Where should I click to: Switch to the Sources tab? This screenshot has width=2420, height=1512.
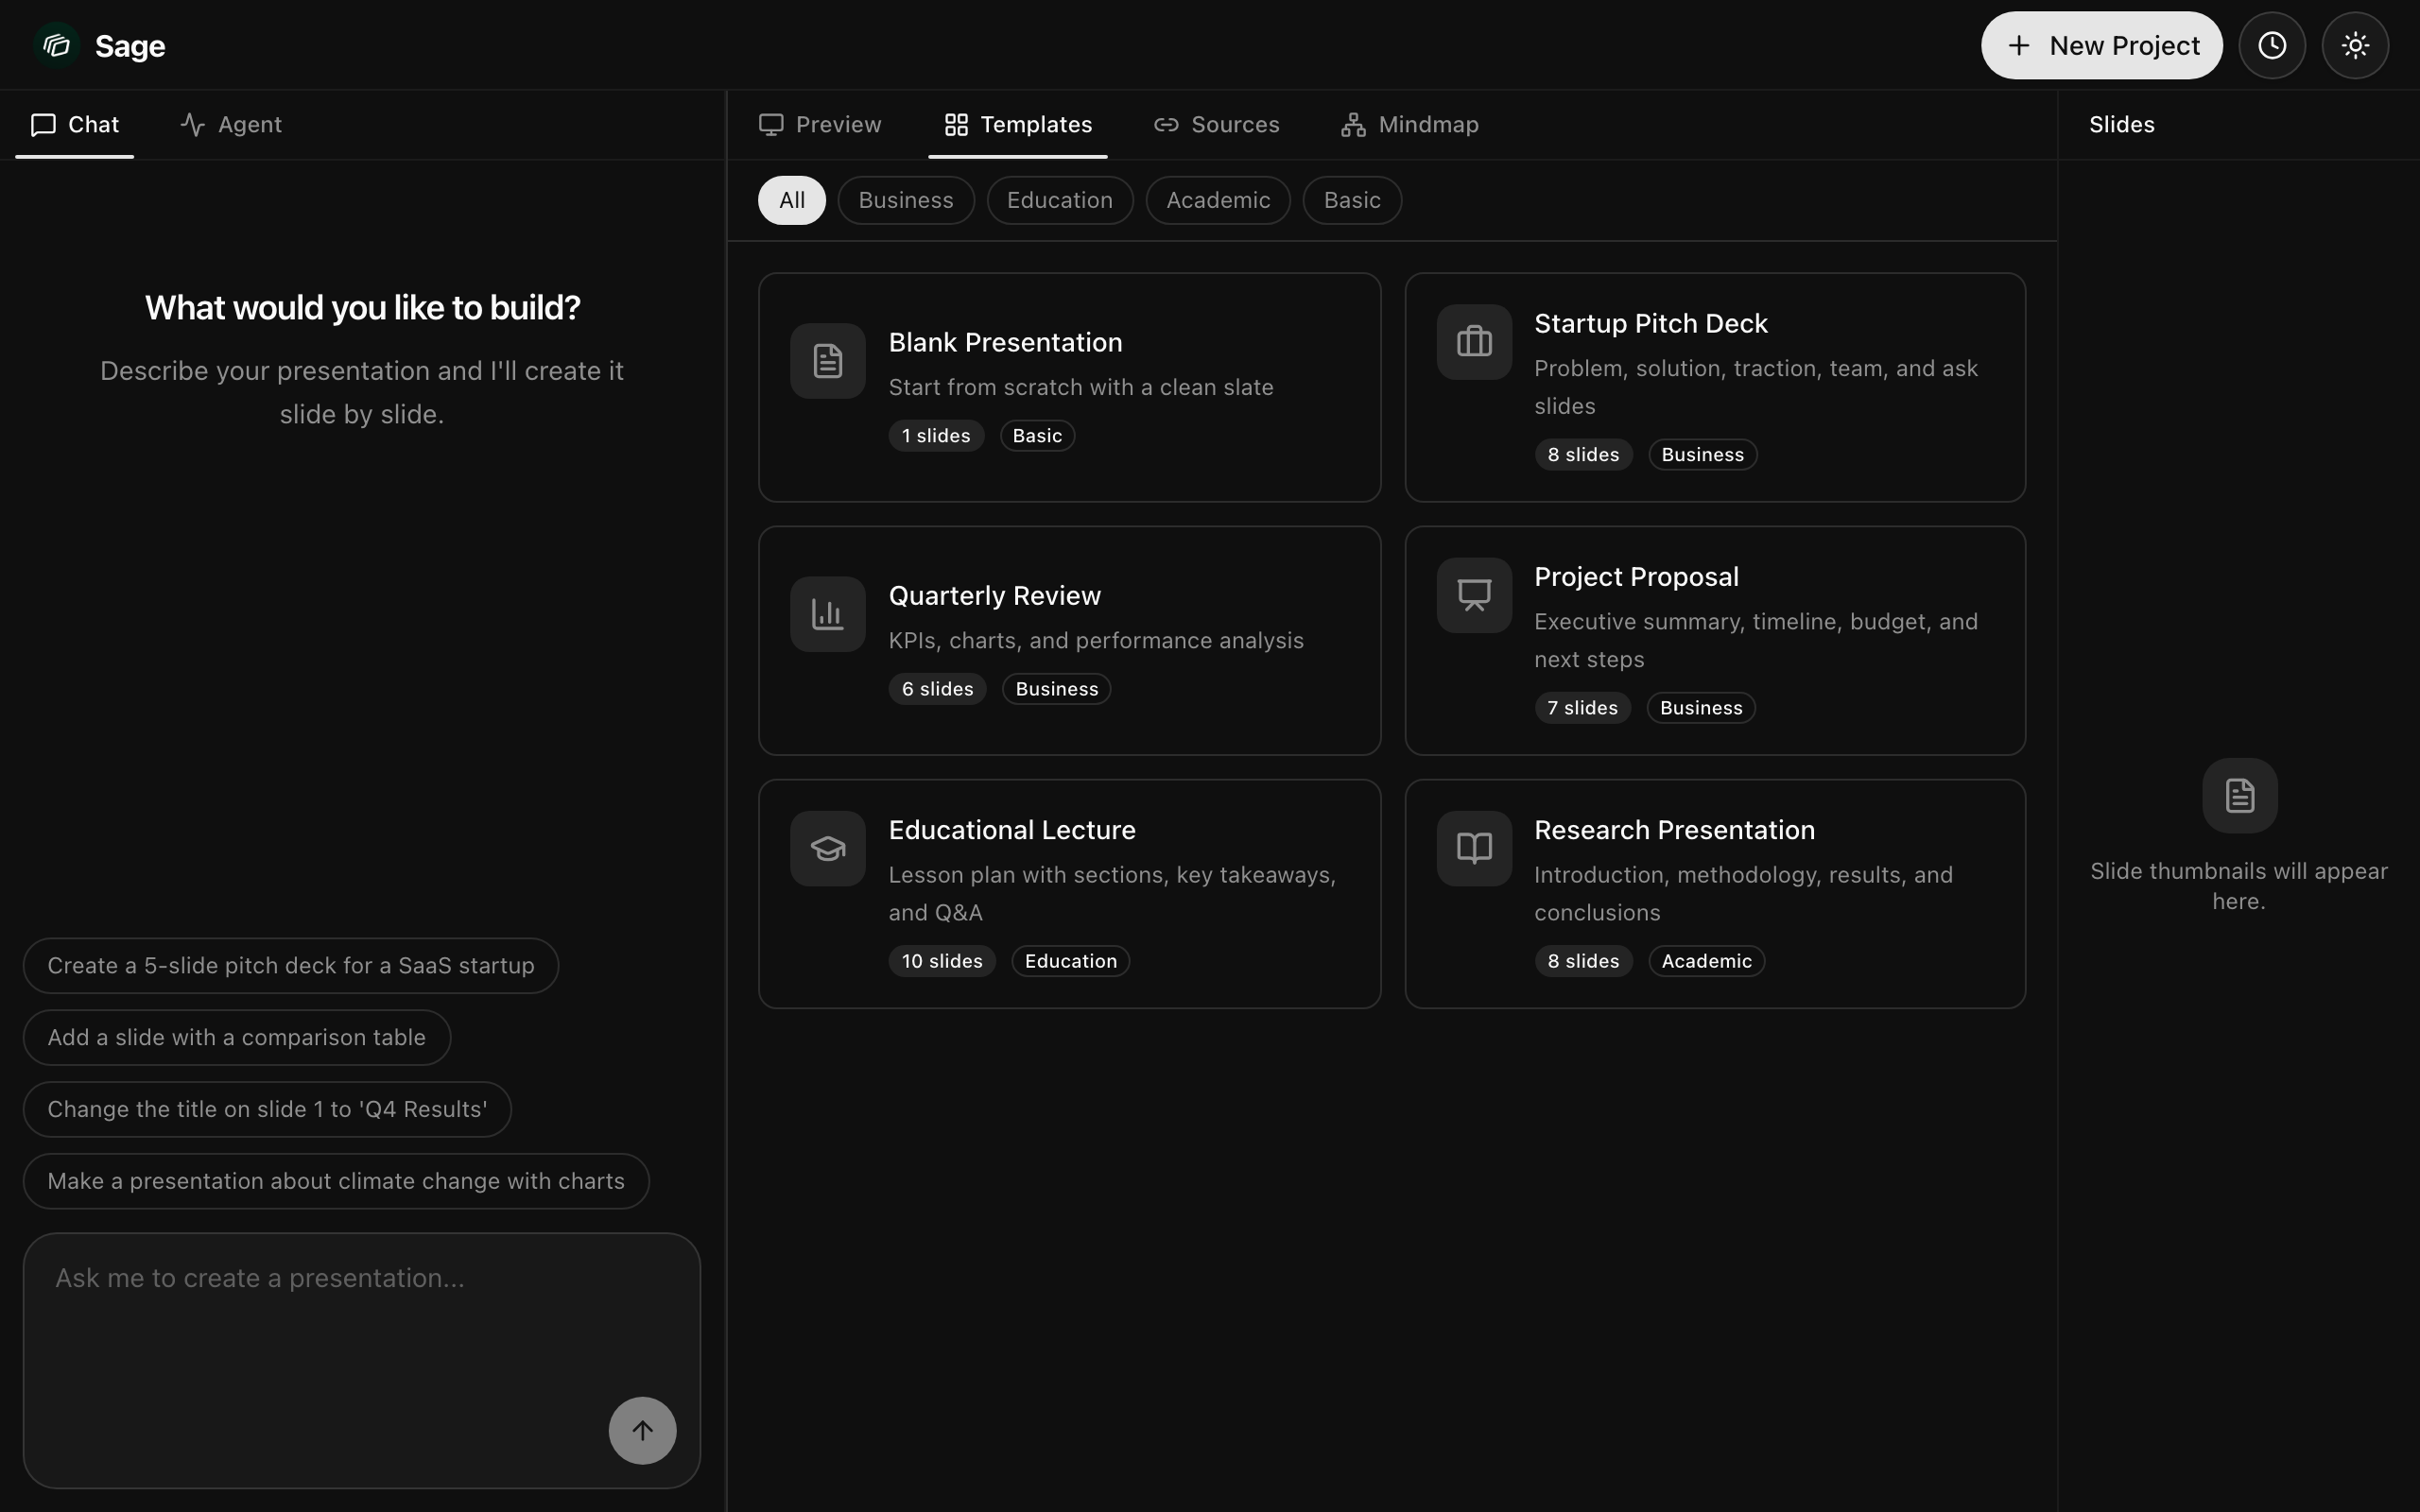point(1216,125)
